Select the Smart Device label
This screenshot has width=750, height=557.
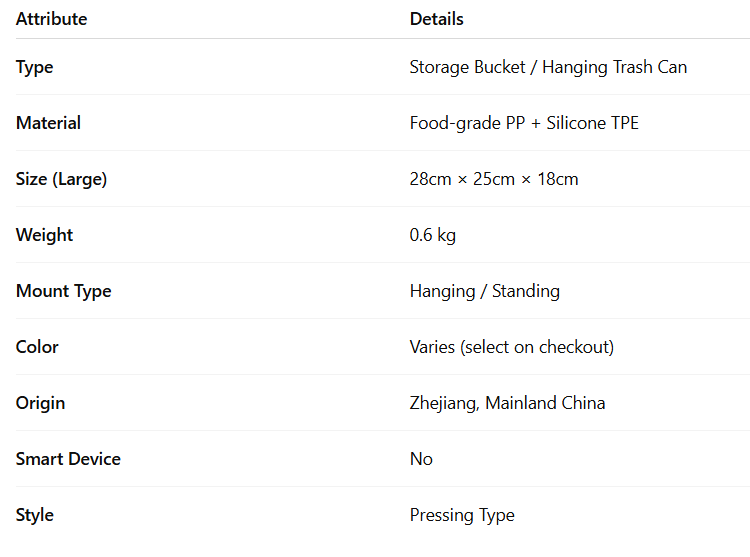[68, 459]
